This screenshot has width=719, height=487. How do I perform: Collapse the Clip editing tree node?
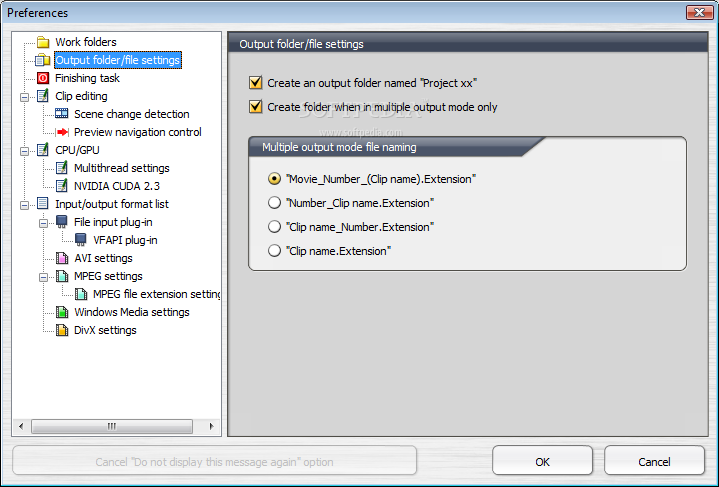point(24,97)
